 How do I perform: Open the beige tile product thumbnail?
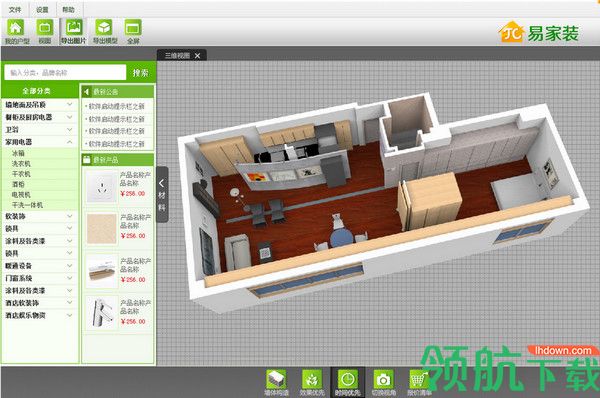tap(102, 229)
